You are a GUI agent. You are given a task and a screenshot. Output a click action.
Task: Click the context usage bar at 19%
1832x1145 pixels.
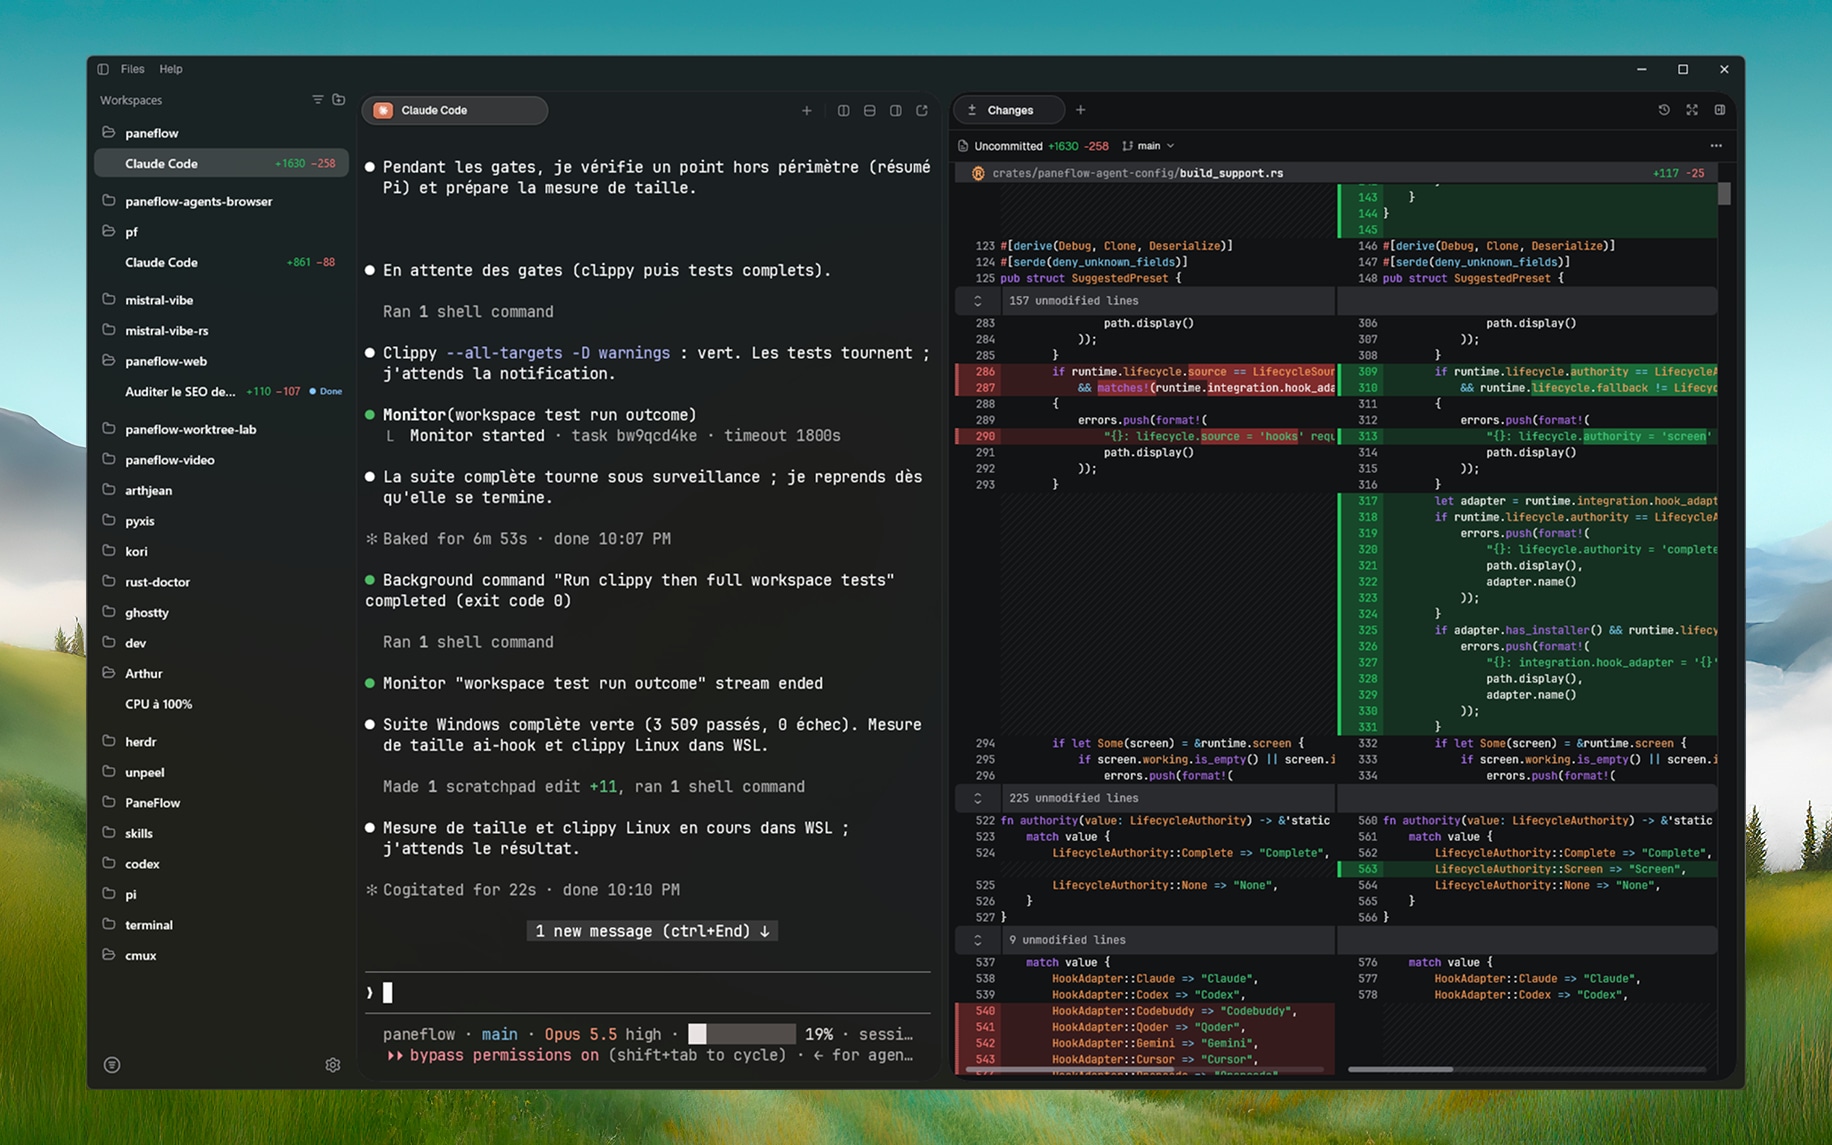coord(742,1034)
